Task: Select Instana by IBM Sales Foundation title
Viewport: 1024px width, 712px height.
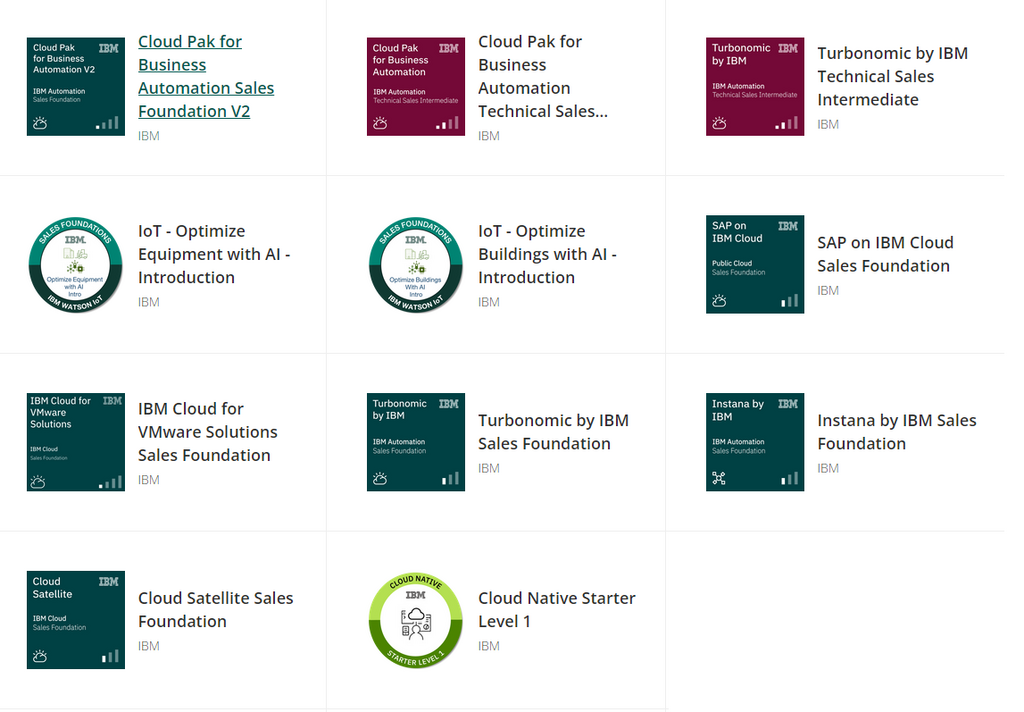Action: 896,432
